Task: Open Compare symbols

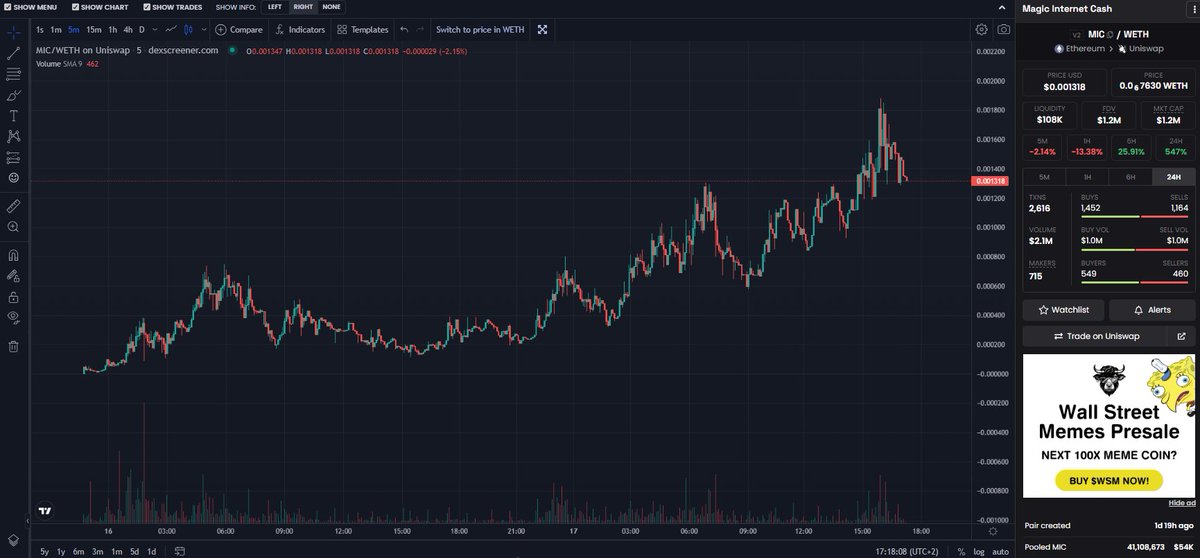Action: point(239,30)
